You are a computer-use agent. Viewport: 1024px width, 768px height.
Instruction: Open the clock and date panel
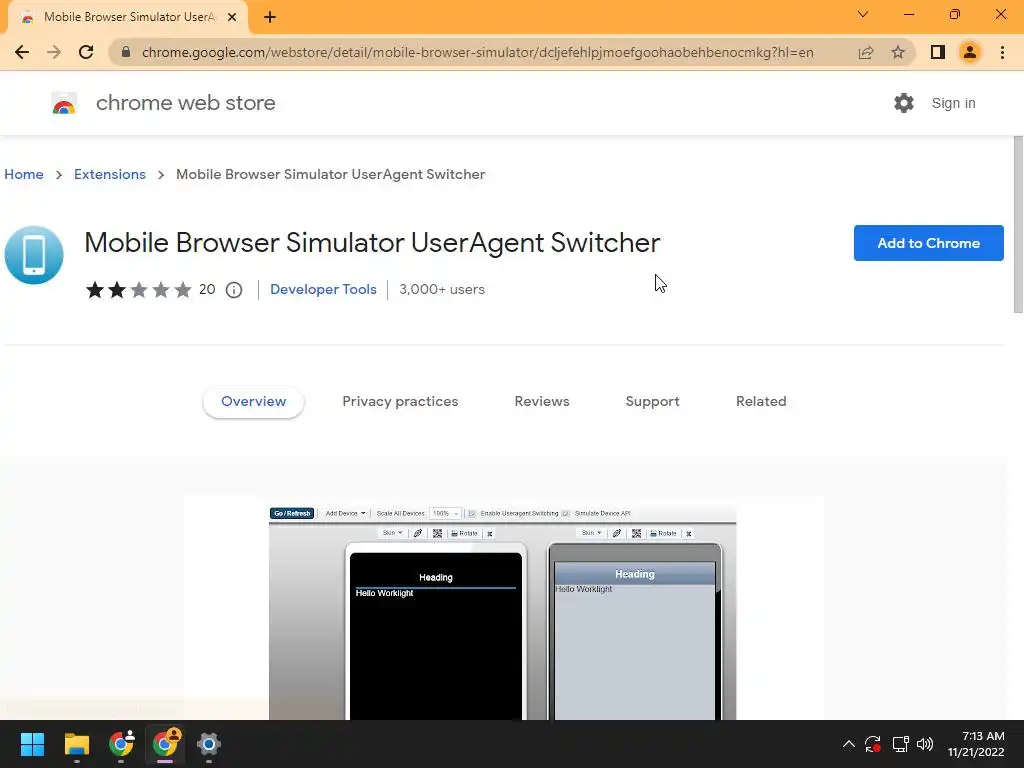pos(976,744)
